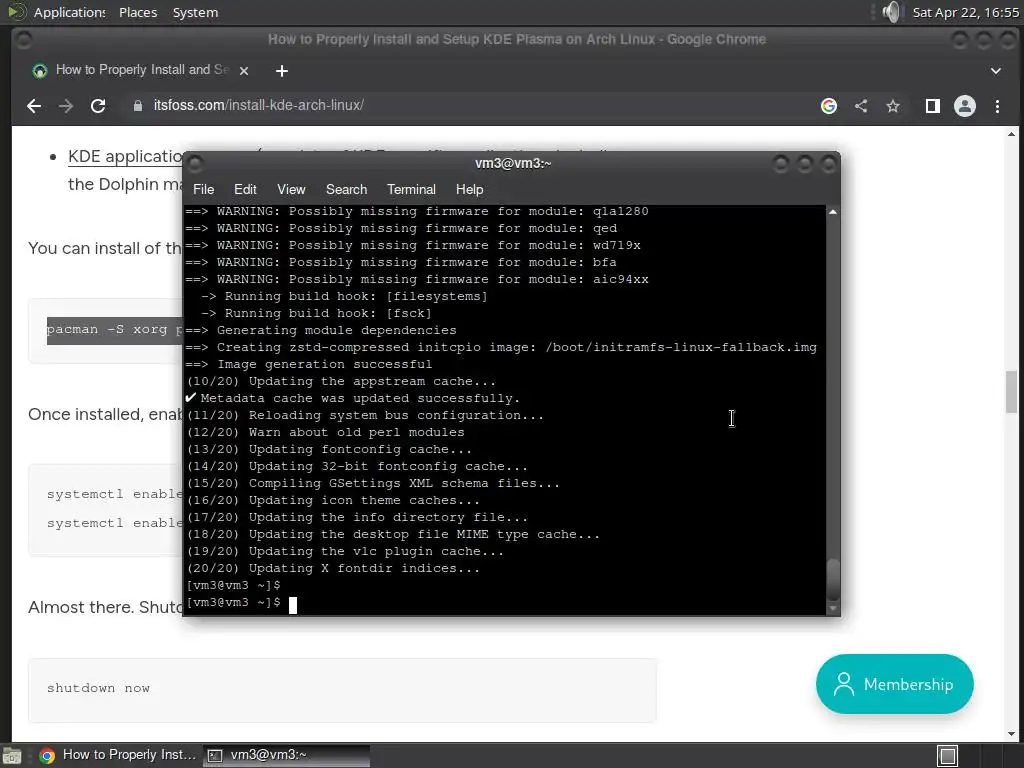Click the itsfoss tab title
This screenshot has width=1024, height=768.
[x=142, y=70]
